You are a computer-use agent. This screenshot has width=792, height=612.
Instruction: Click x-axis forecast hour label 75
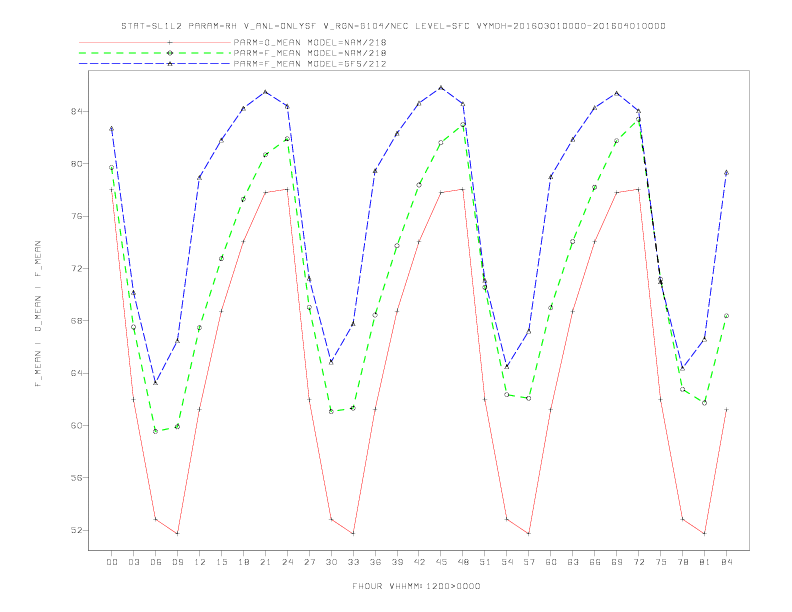click(661, 562)
